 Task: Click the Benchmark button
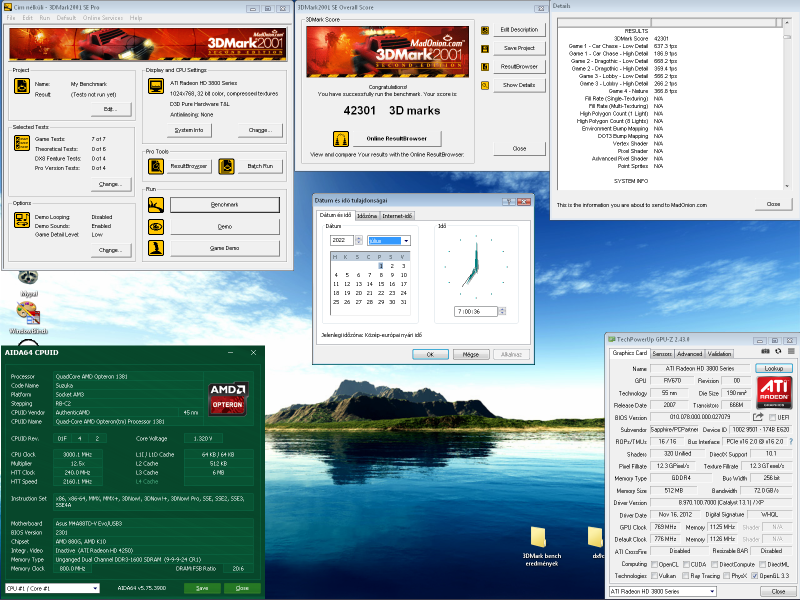point(224,205)
